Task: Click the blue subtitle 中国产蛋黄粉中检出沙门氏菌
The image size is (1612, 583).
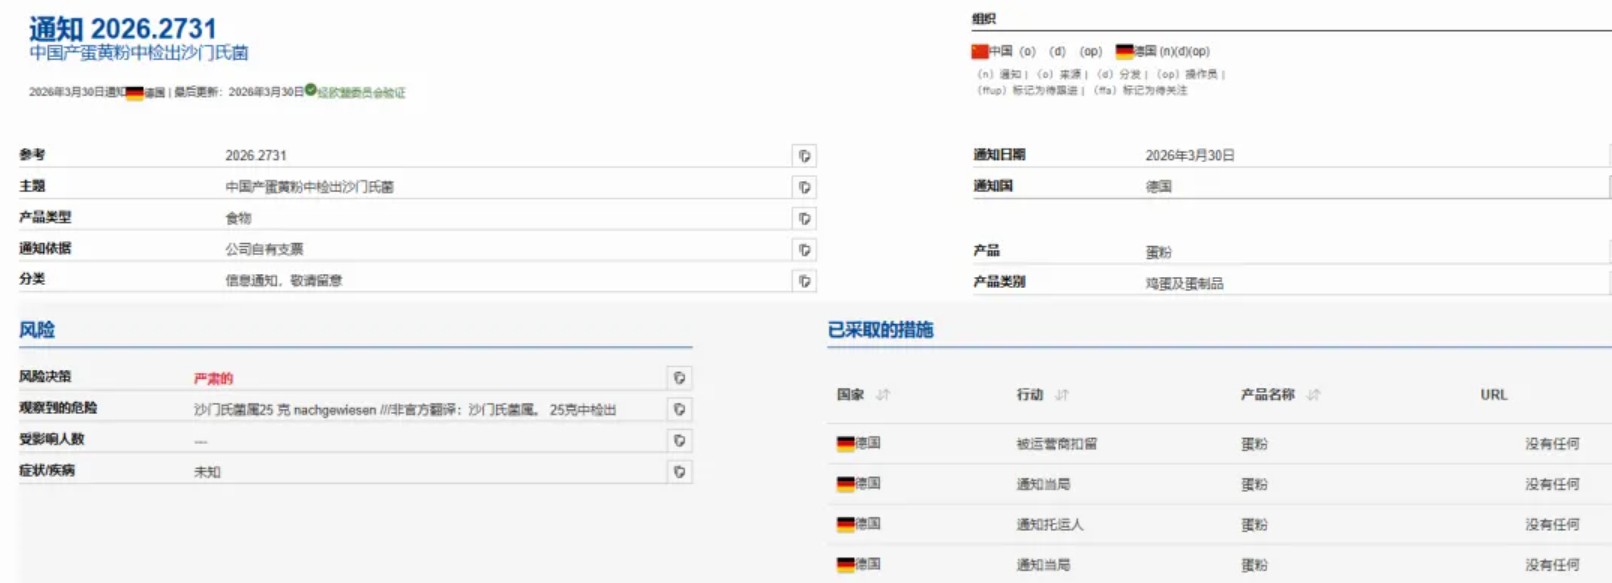Action: pos(138,53)
